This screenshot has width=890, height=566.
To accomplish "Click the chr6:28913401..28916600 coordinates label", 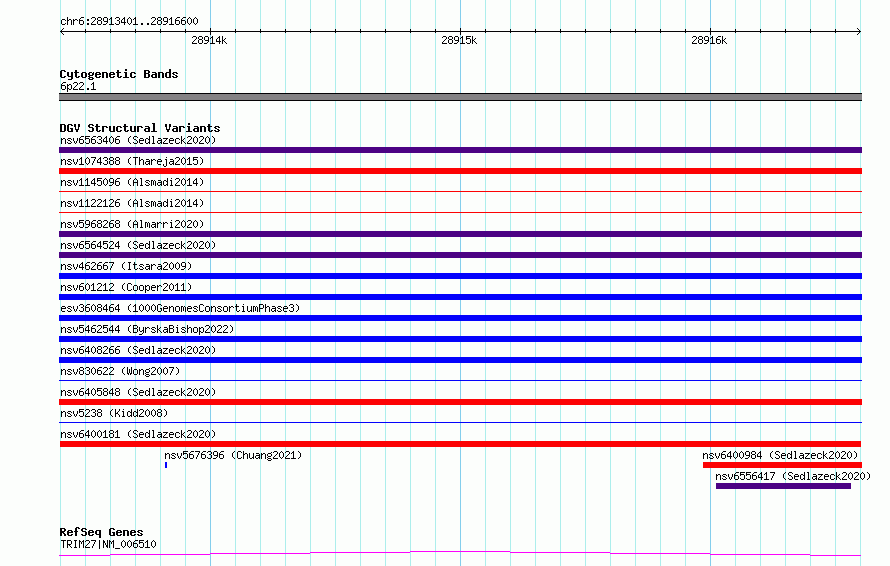I will pos(129,21).
